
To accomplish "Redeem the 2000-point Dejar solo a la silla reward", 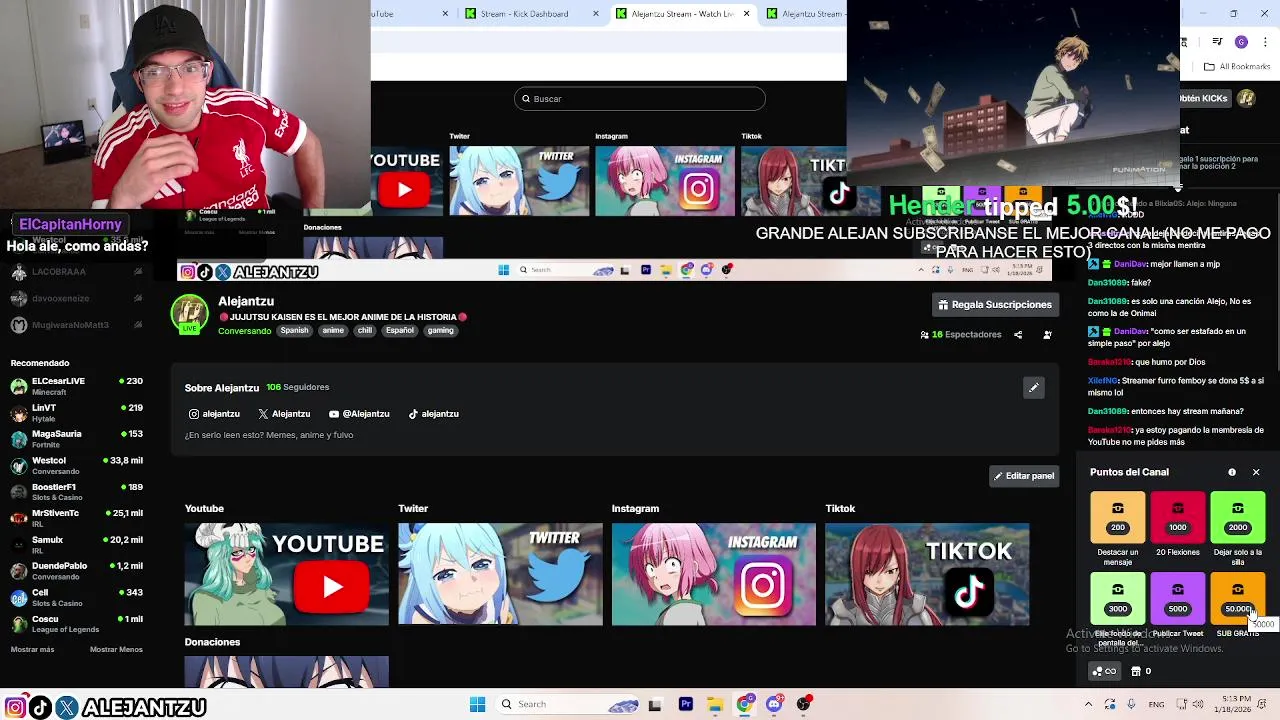I will pyautogui.click(x=1237, y=517).
